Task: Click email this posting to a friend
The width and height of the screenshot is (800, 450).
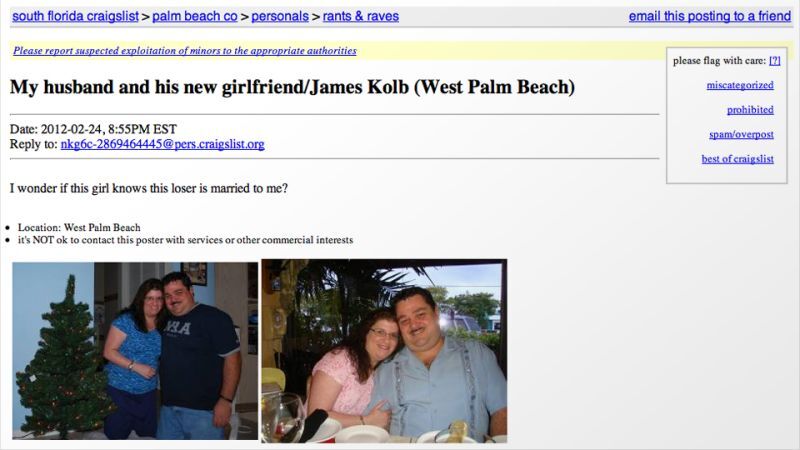Action: click(710, 16)
